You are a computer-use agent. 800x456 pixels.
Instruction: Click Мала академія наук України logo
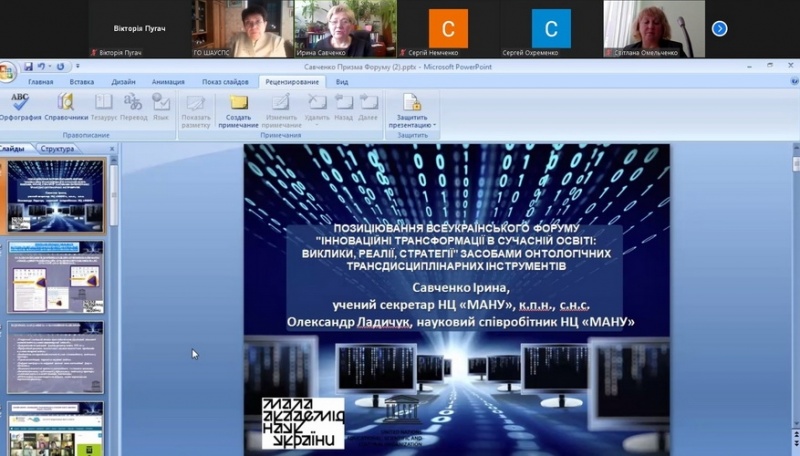click(303, 423)
